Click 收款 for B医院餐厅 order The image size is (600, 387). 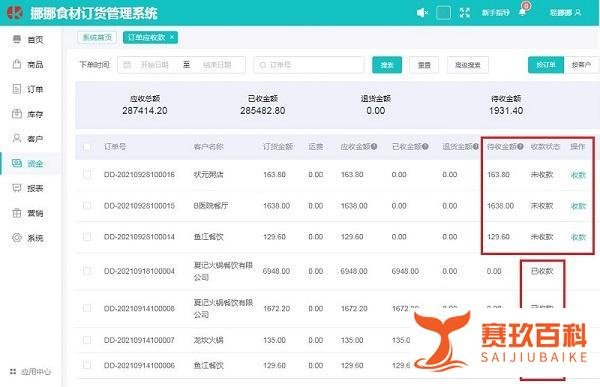click(578, 206)
